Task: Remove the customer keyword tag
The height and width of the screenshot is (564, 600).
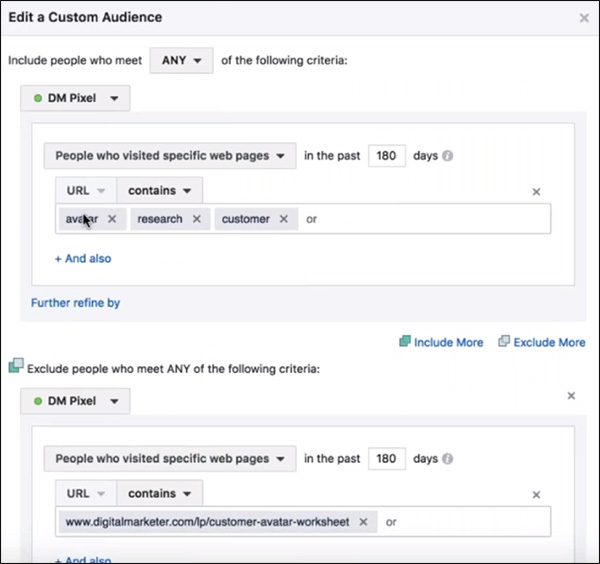Action: (284, 219)
